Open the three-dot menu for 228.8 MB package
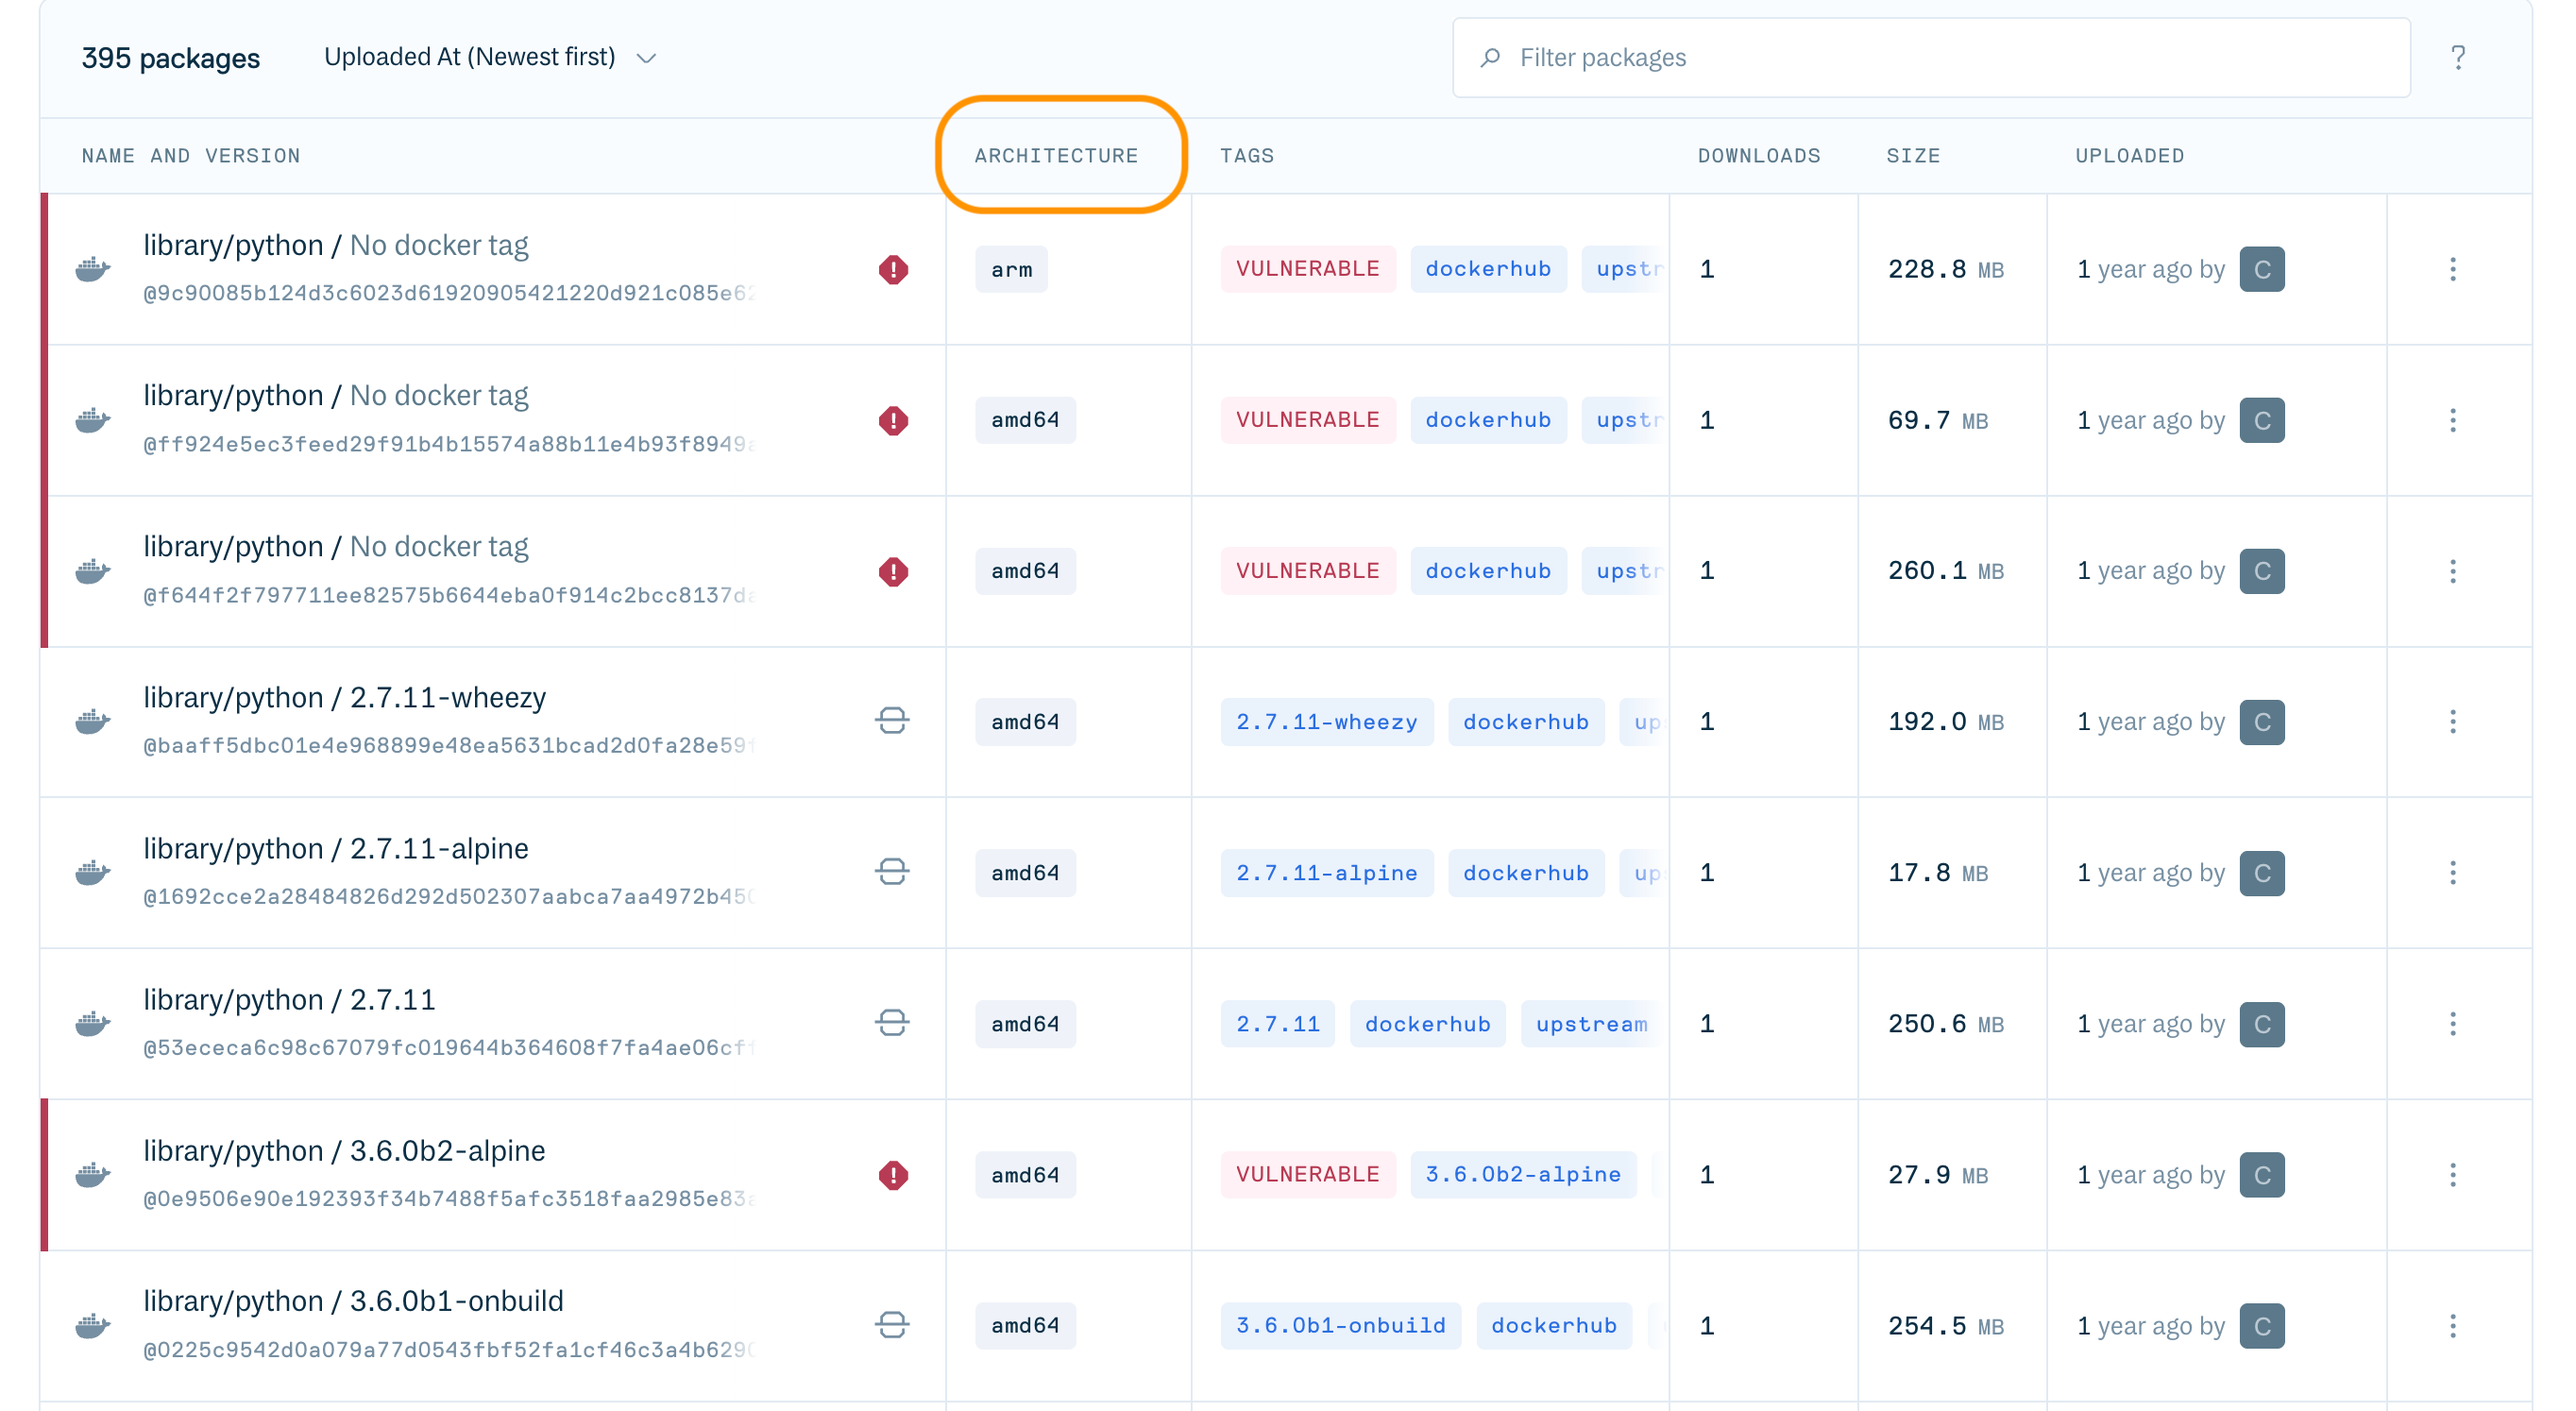Image resolution: width=2576 pixels, height=1411 pixels. coord(2452,269)
